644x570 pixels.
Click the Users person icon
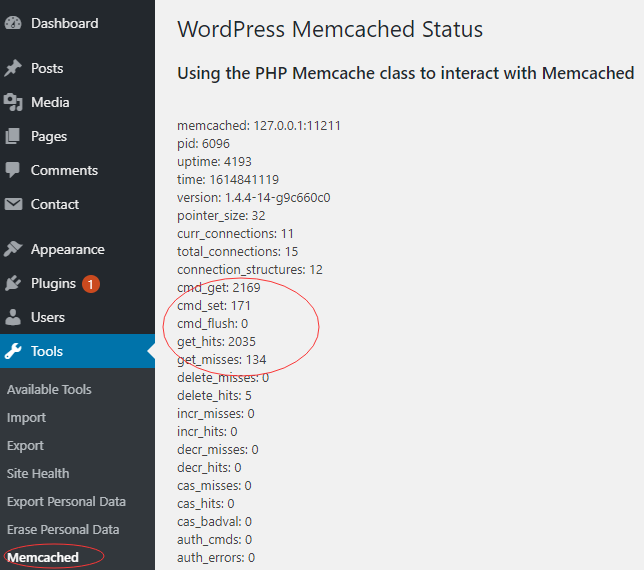pos(13,317)
